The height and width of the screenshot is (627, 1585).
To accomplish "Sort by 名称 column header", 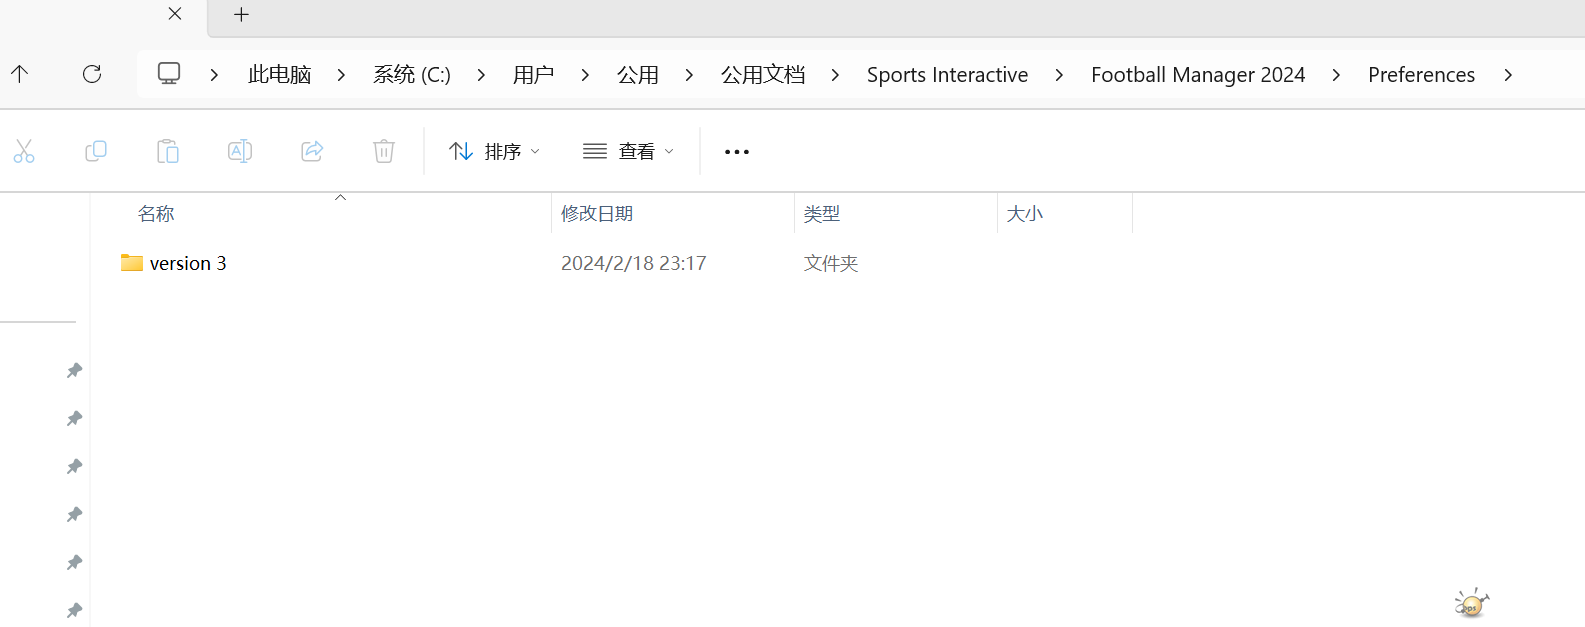I will pyautogui.click(x=156, y=214).
